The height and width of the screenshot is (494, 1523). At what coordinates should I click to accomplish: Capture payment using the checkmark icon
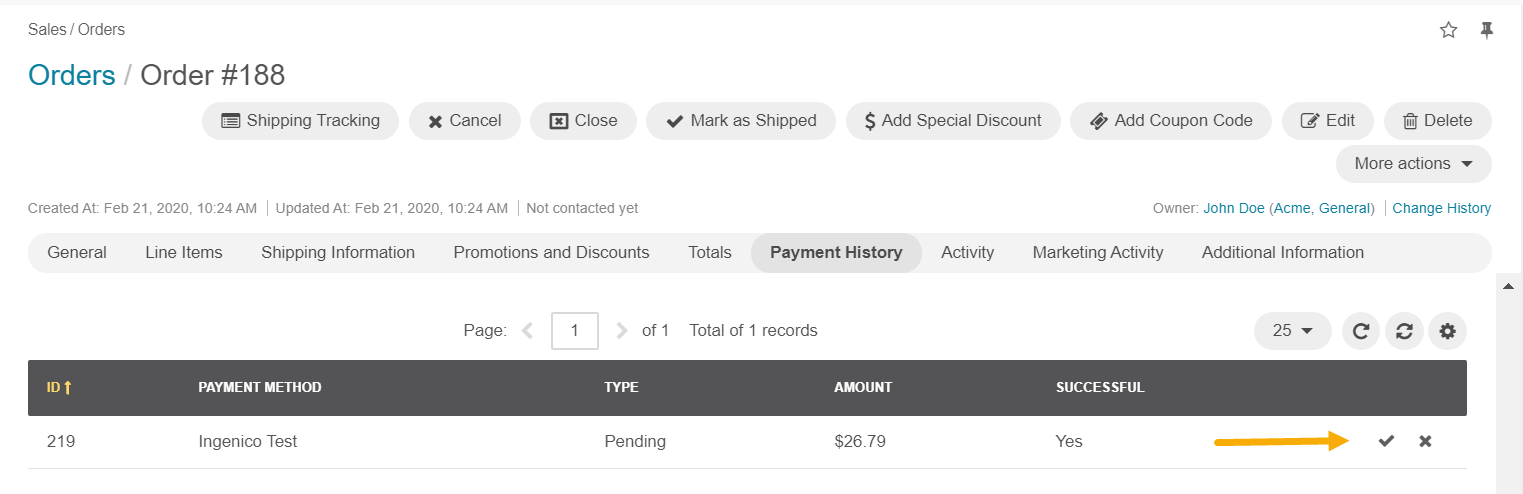coord(1386,441)
